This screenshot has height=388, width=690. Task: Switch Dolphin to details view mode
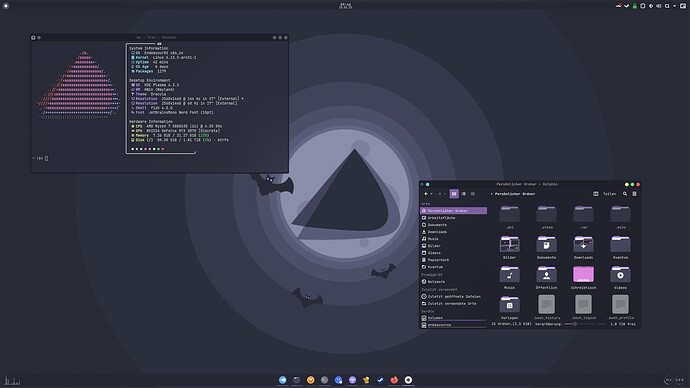(x=473, y=194)
